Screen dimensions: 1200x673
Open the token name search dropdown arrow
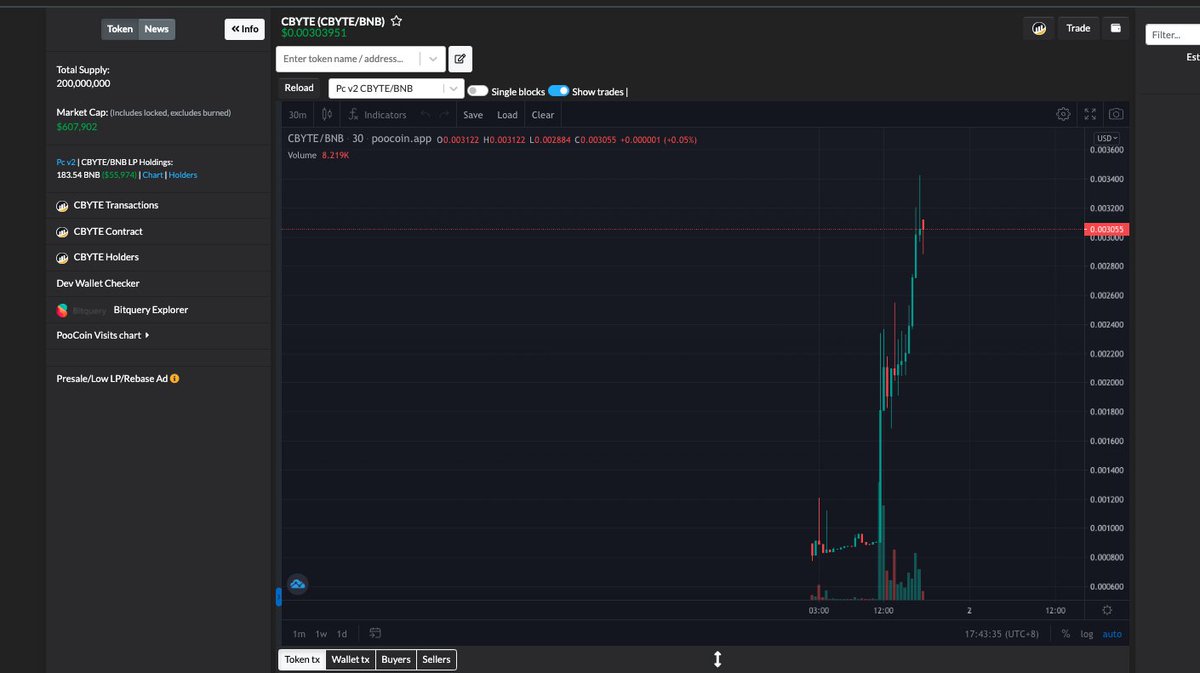coord(433,59)
